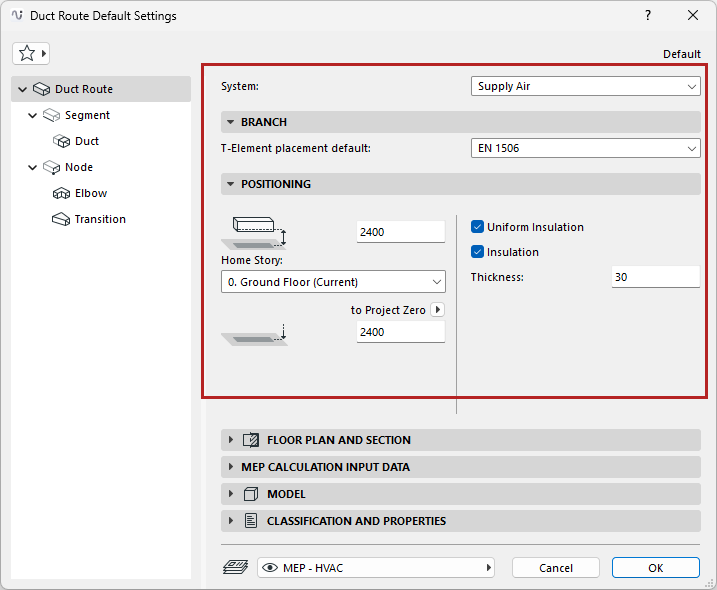Screen dimensions: 717x590
Task: Click the elevation to project zero diagram icon
Action: pyautogui.click(x=255, y=335)
